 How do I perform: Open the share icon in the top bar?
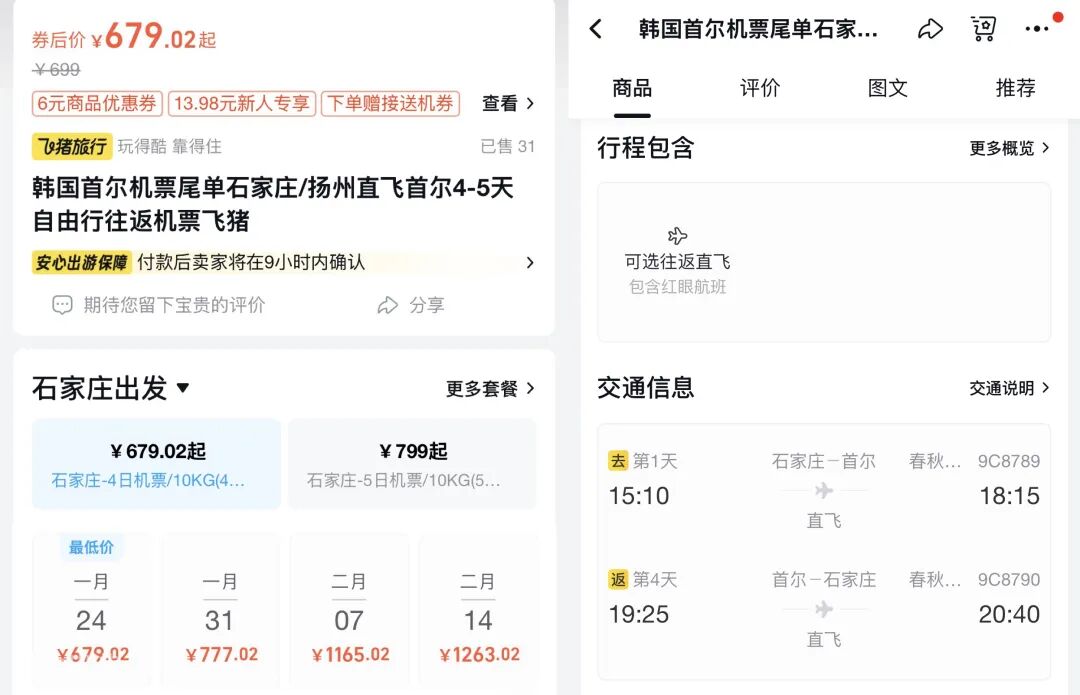tap(930, 29)
